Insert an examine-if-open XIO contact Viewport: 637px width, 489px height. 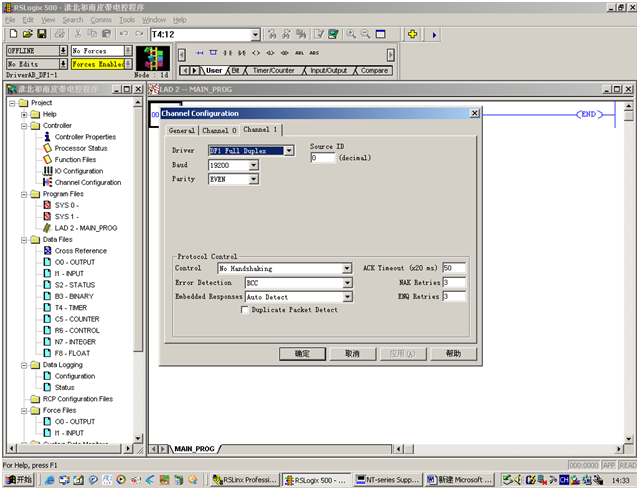242,53
